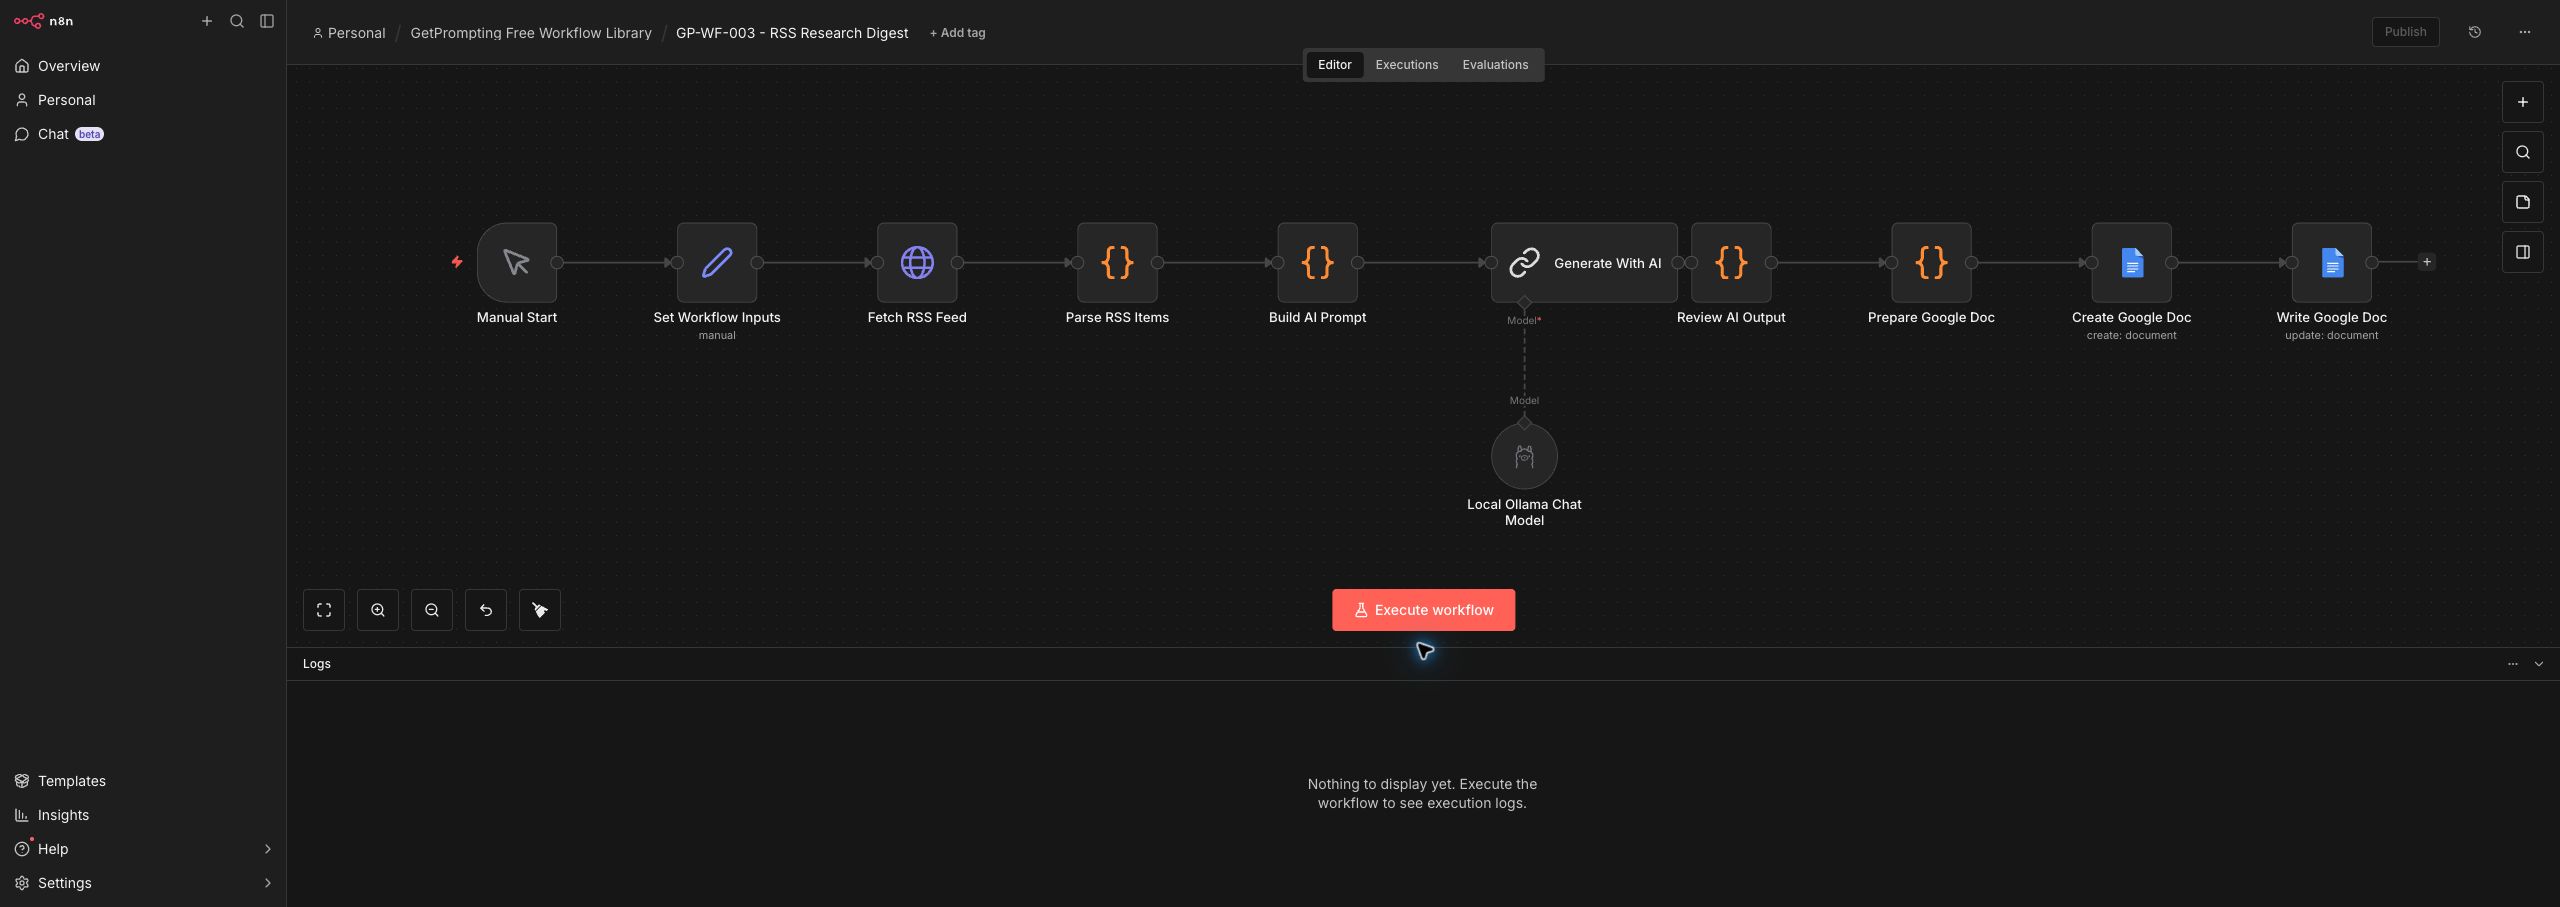Click the plus connector after Write Google Doc

(x=2426, y=262)
